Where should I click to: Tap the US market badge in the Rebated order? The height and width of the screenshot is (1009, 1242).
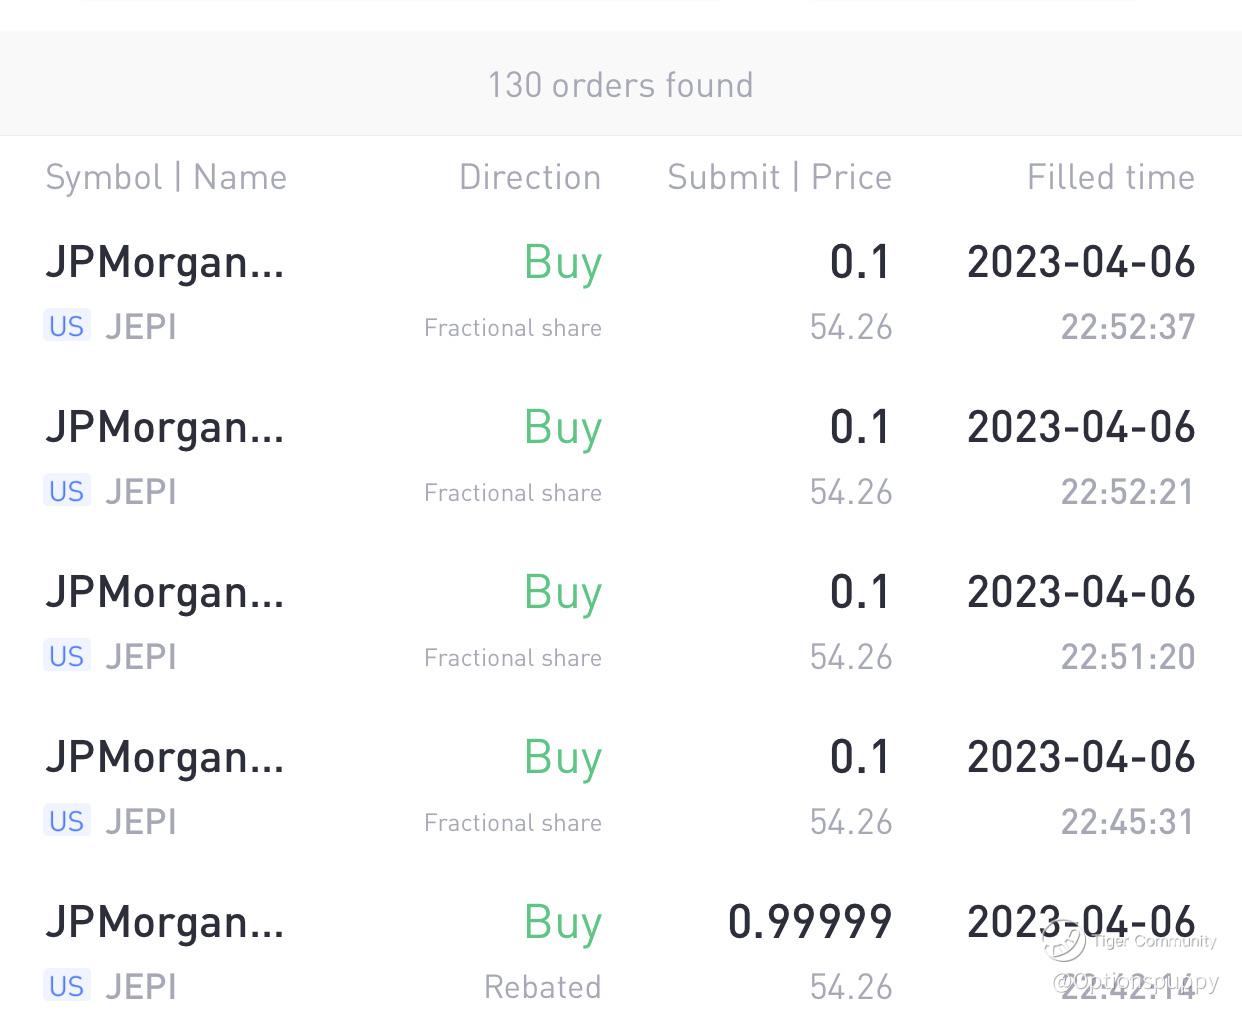(67, 986)
